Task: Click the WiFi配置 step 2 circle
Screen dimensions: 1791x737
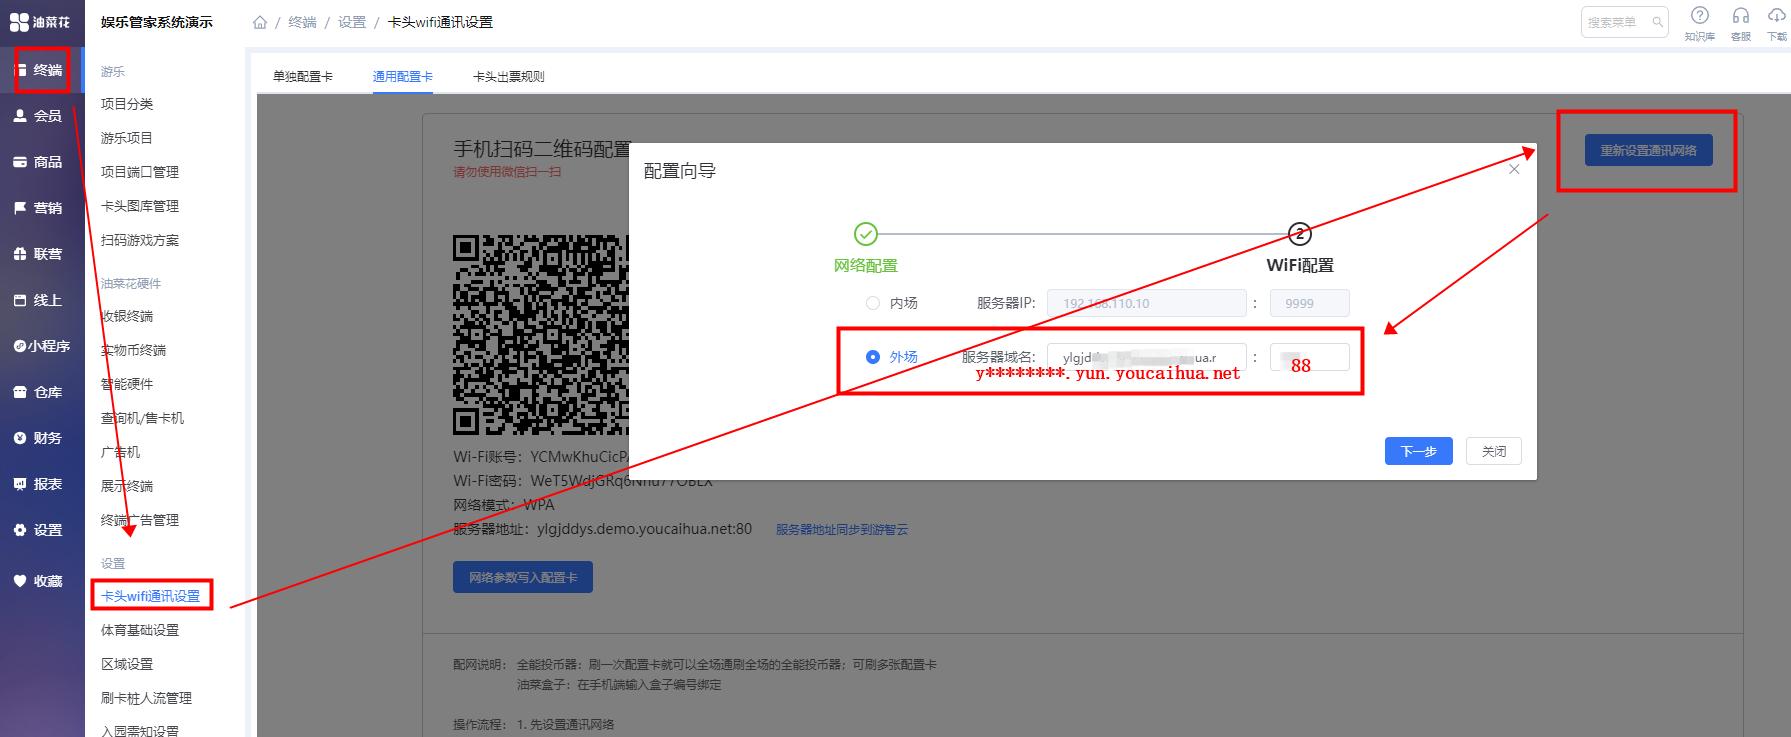Action: pyautogui.click(x=1299, y=234)
